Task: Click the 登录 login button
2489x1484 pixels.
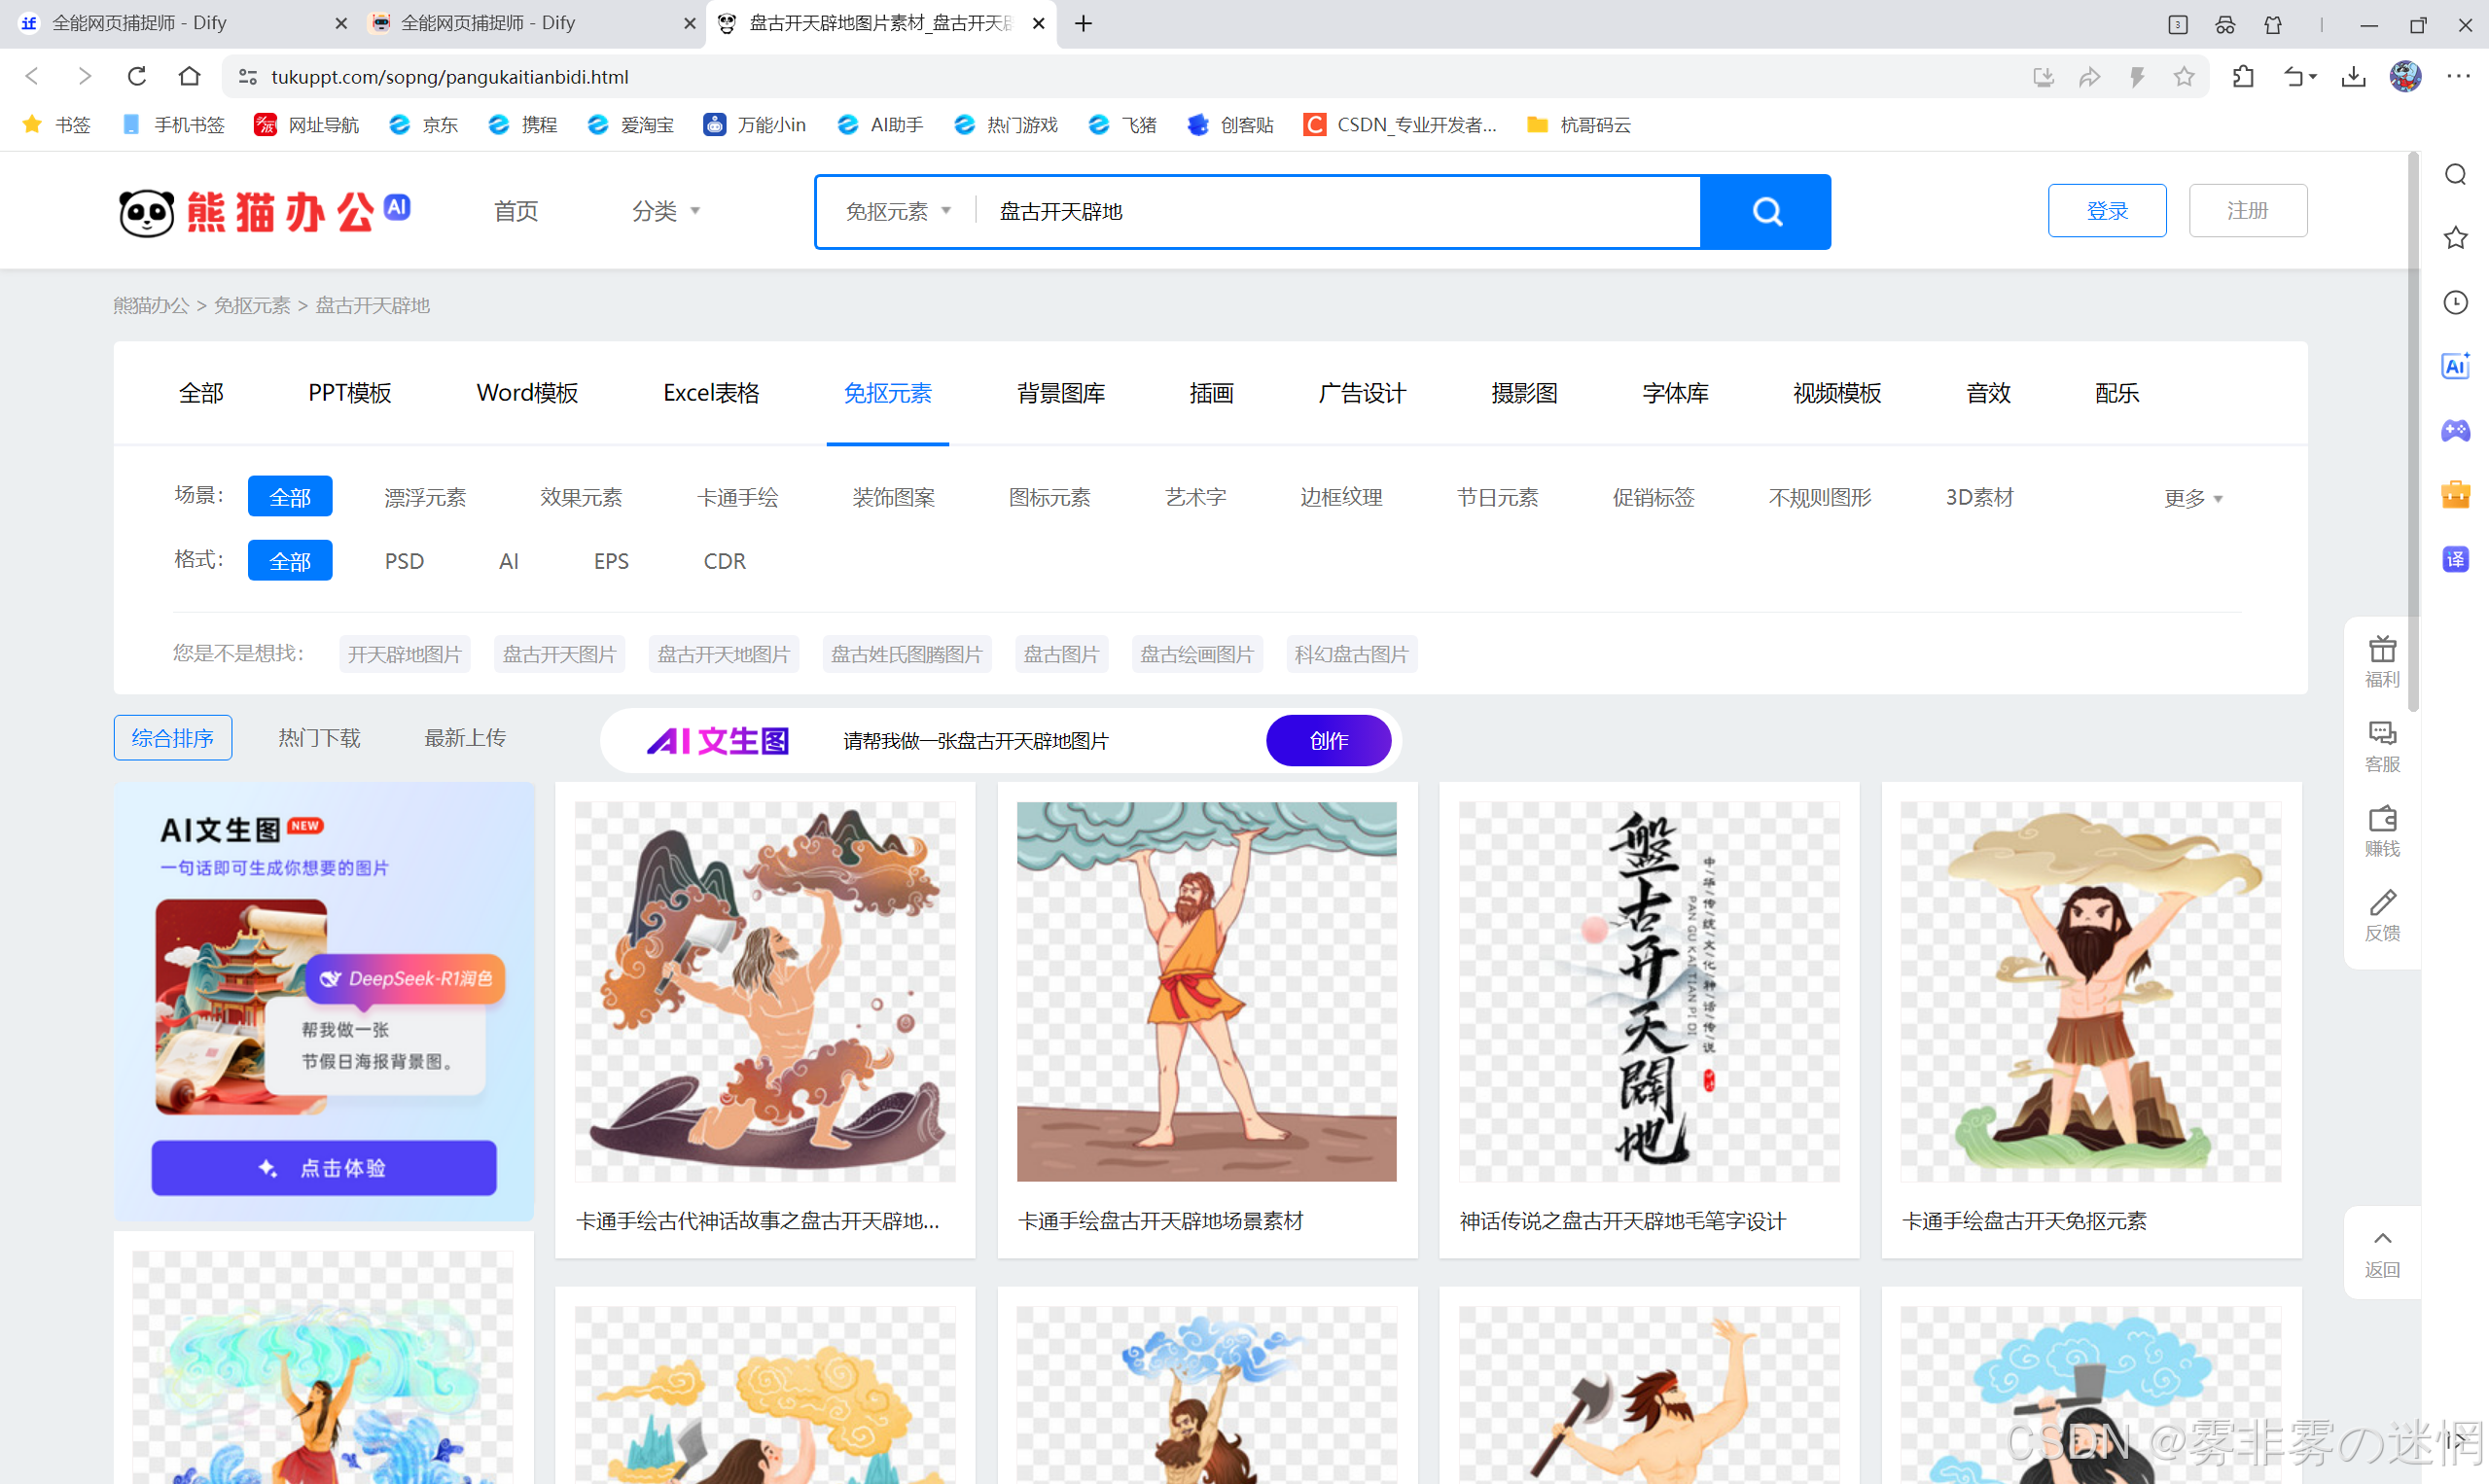Action: [2107, 211]
